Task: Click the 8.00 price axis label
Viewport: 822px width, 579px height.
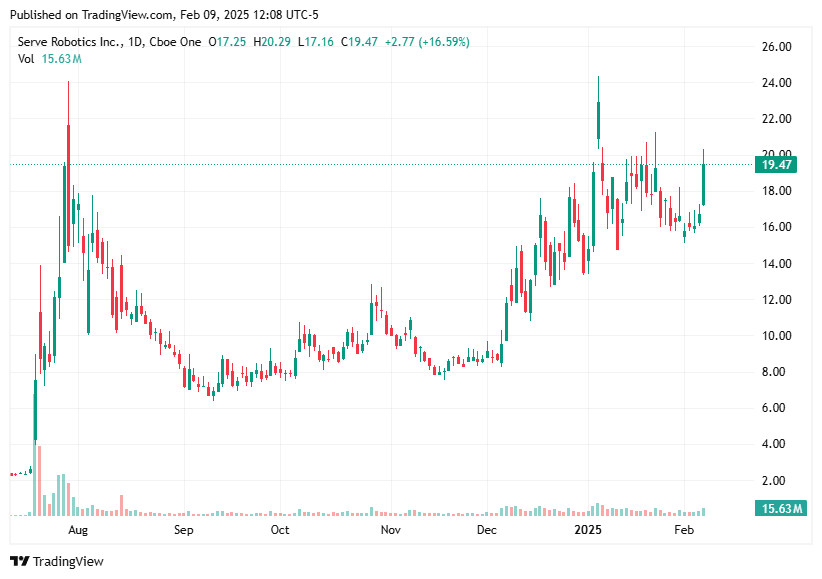Action: click(773, 372)
